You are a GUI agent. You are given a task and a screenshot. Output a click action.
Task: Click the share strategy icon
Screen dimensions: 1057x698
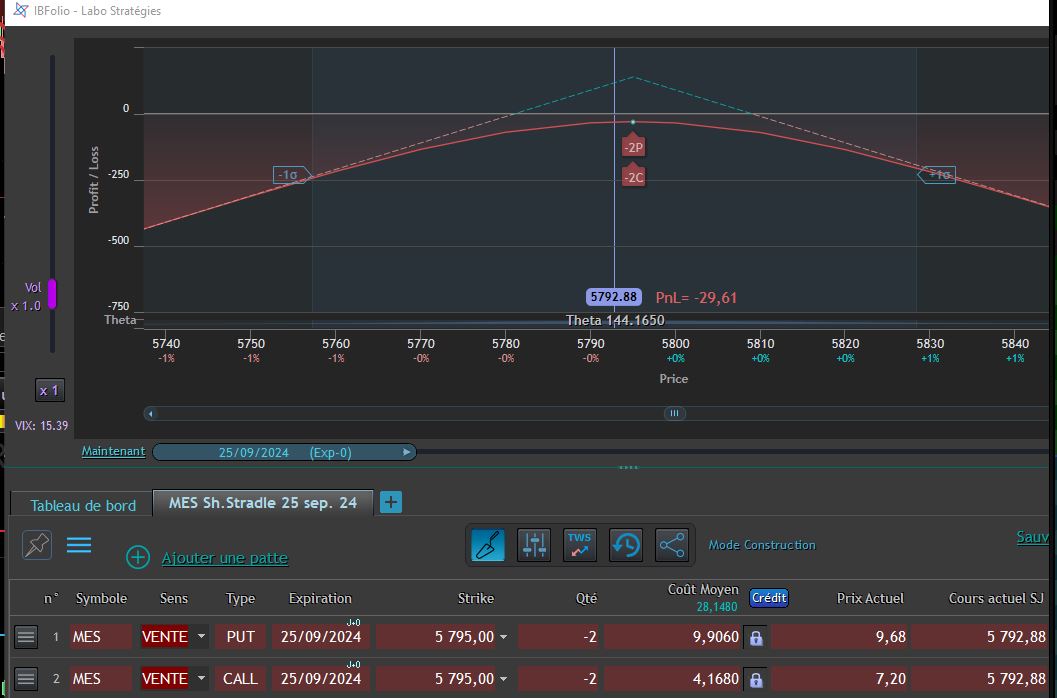(x=671, y=545)
